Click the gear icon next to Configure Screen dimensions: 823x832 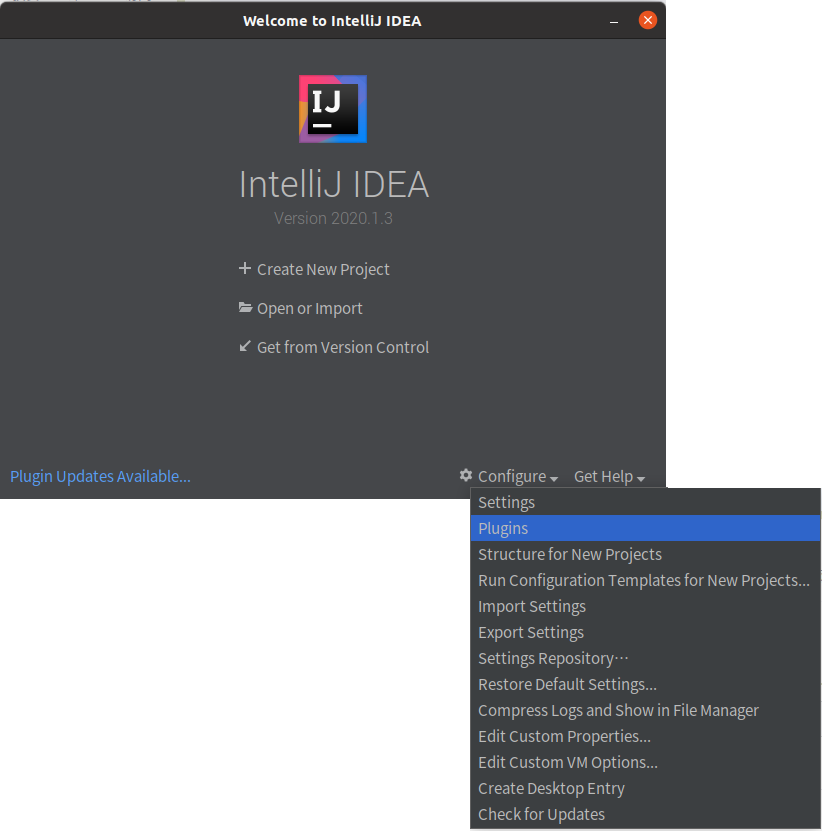coord(466,475)
